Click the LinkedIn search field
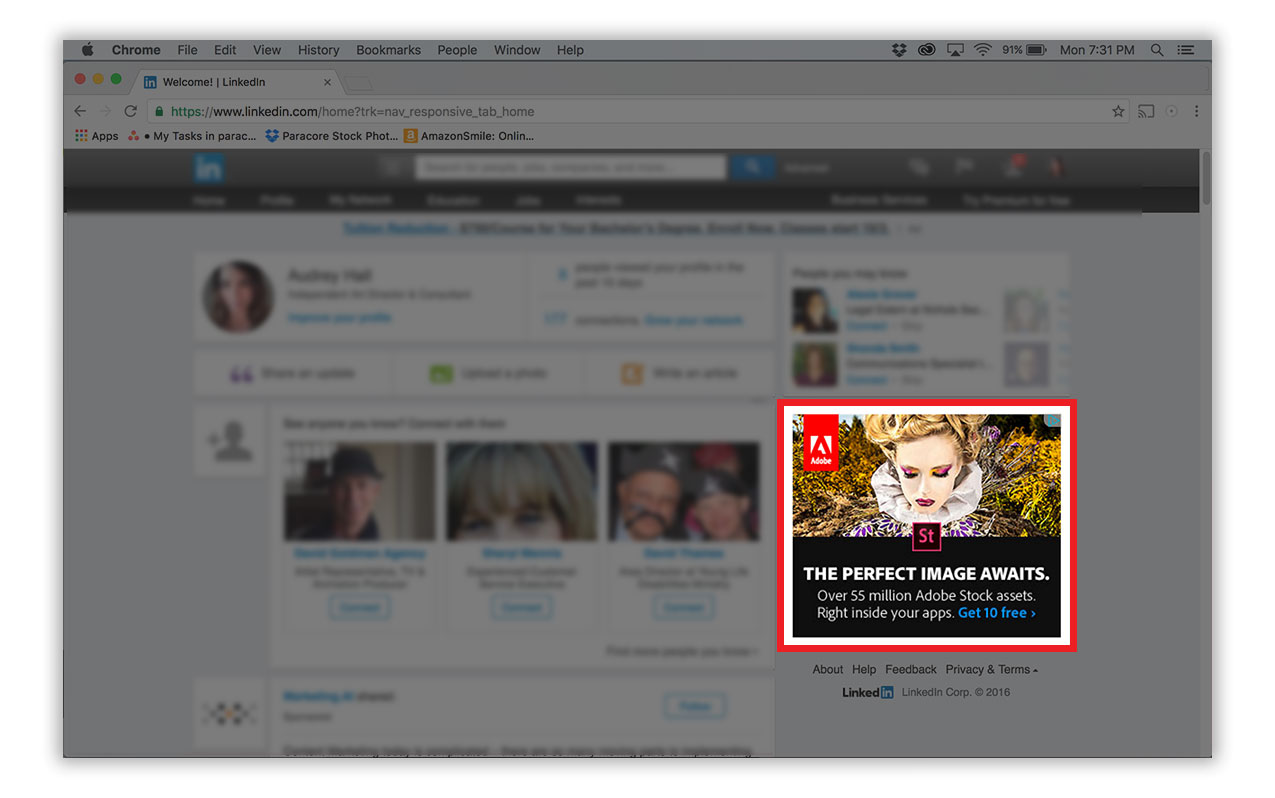1275x798 pixels. pyautogui.click(x=571, y=167)
